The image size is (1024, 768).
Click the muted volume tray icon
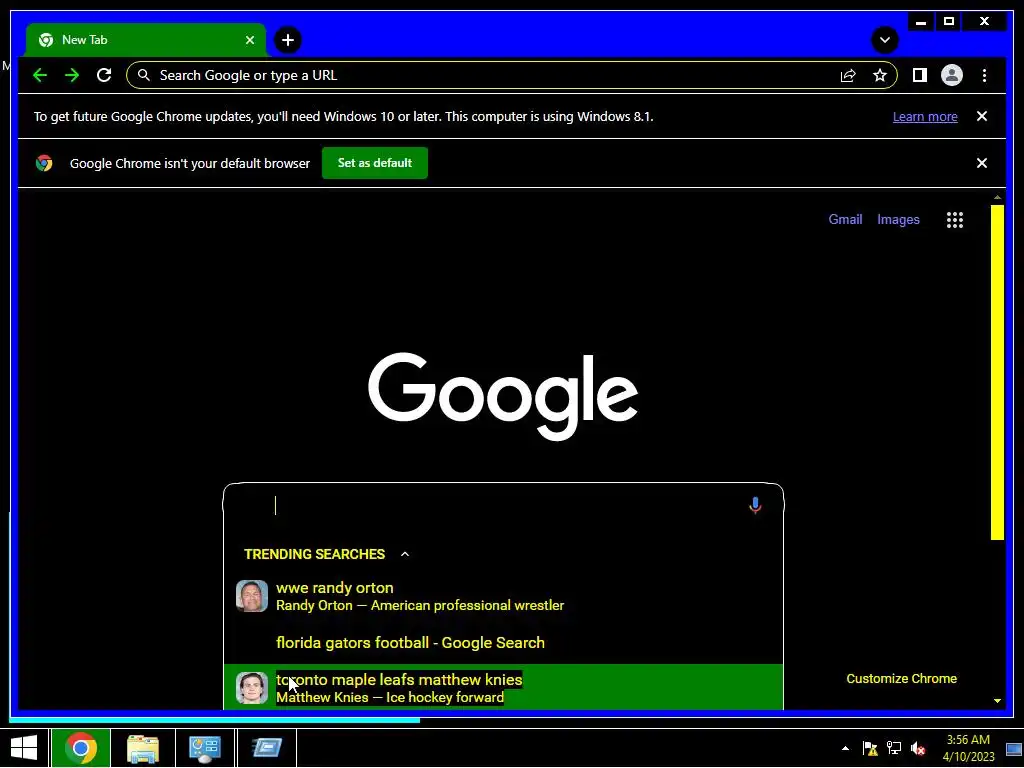(x=918, y=748)
